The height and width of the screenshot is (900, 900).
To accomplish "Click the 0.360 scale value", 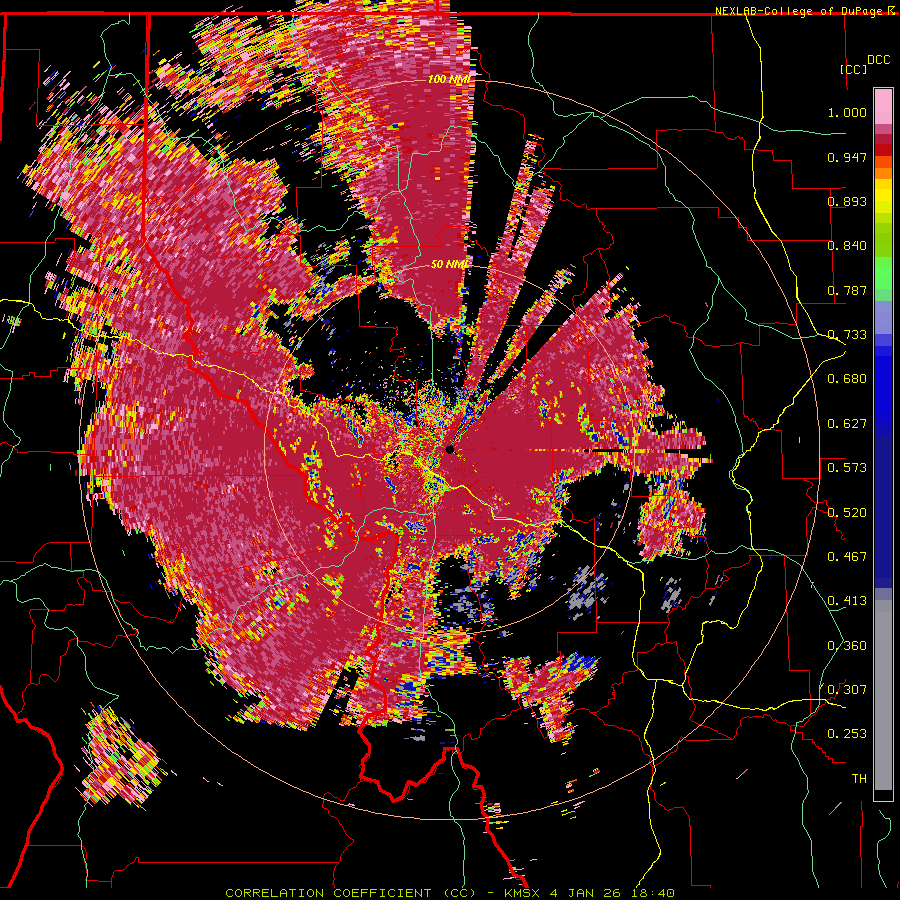I will coord(847,646).
